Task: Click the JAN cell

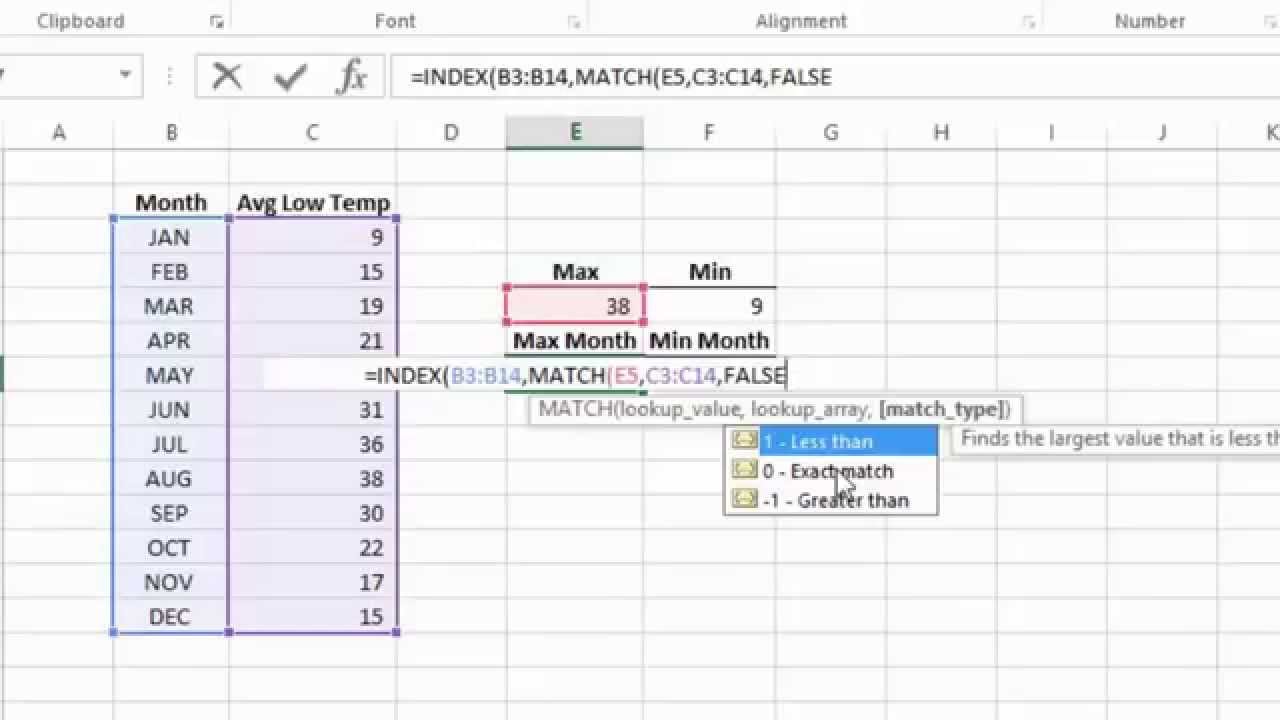Action: pos(171,237)
